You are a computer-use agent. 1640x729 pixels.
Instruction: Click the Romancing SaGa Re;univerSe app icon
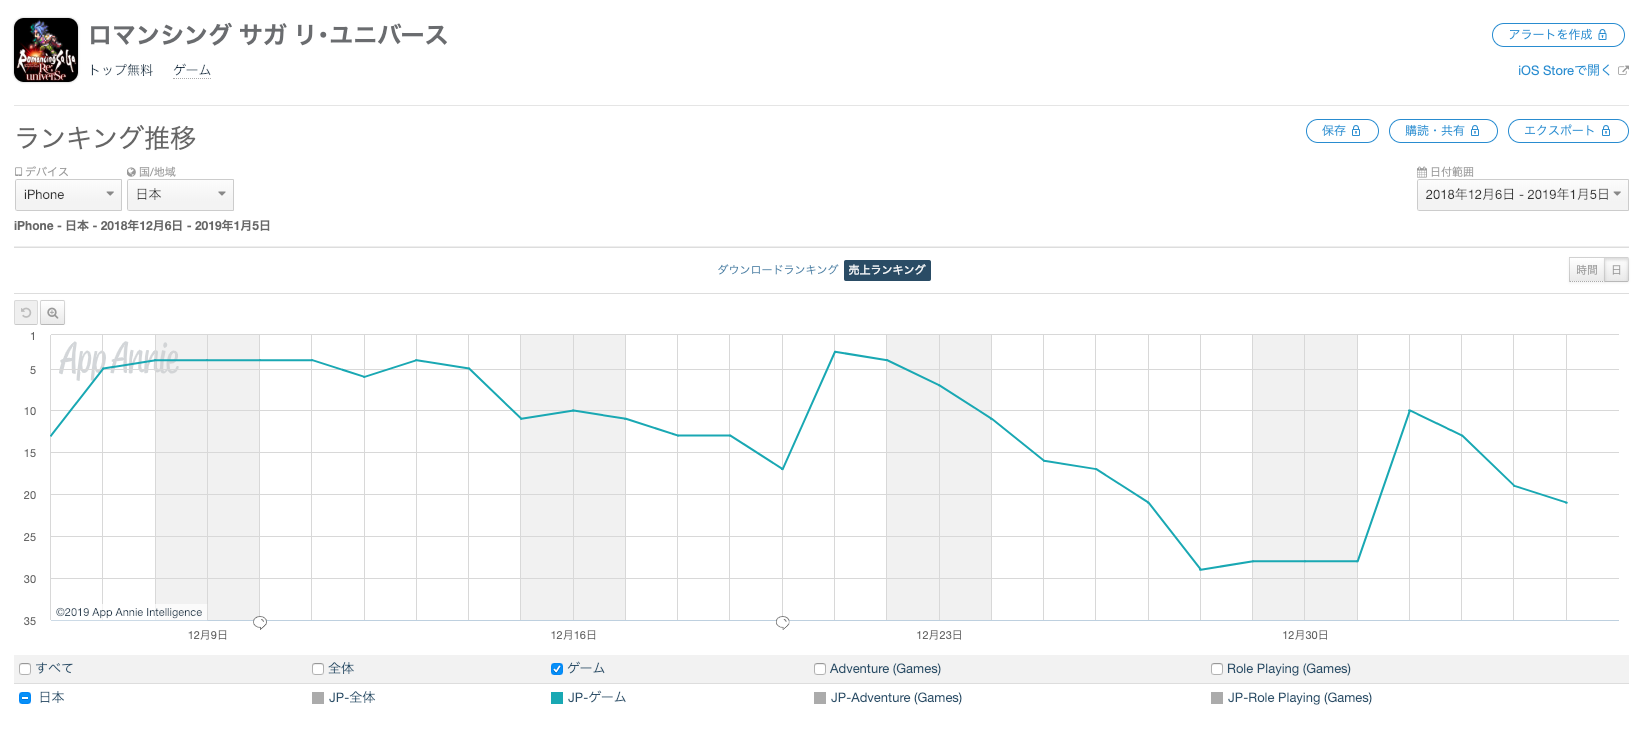click(x=46, y=50)
